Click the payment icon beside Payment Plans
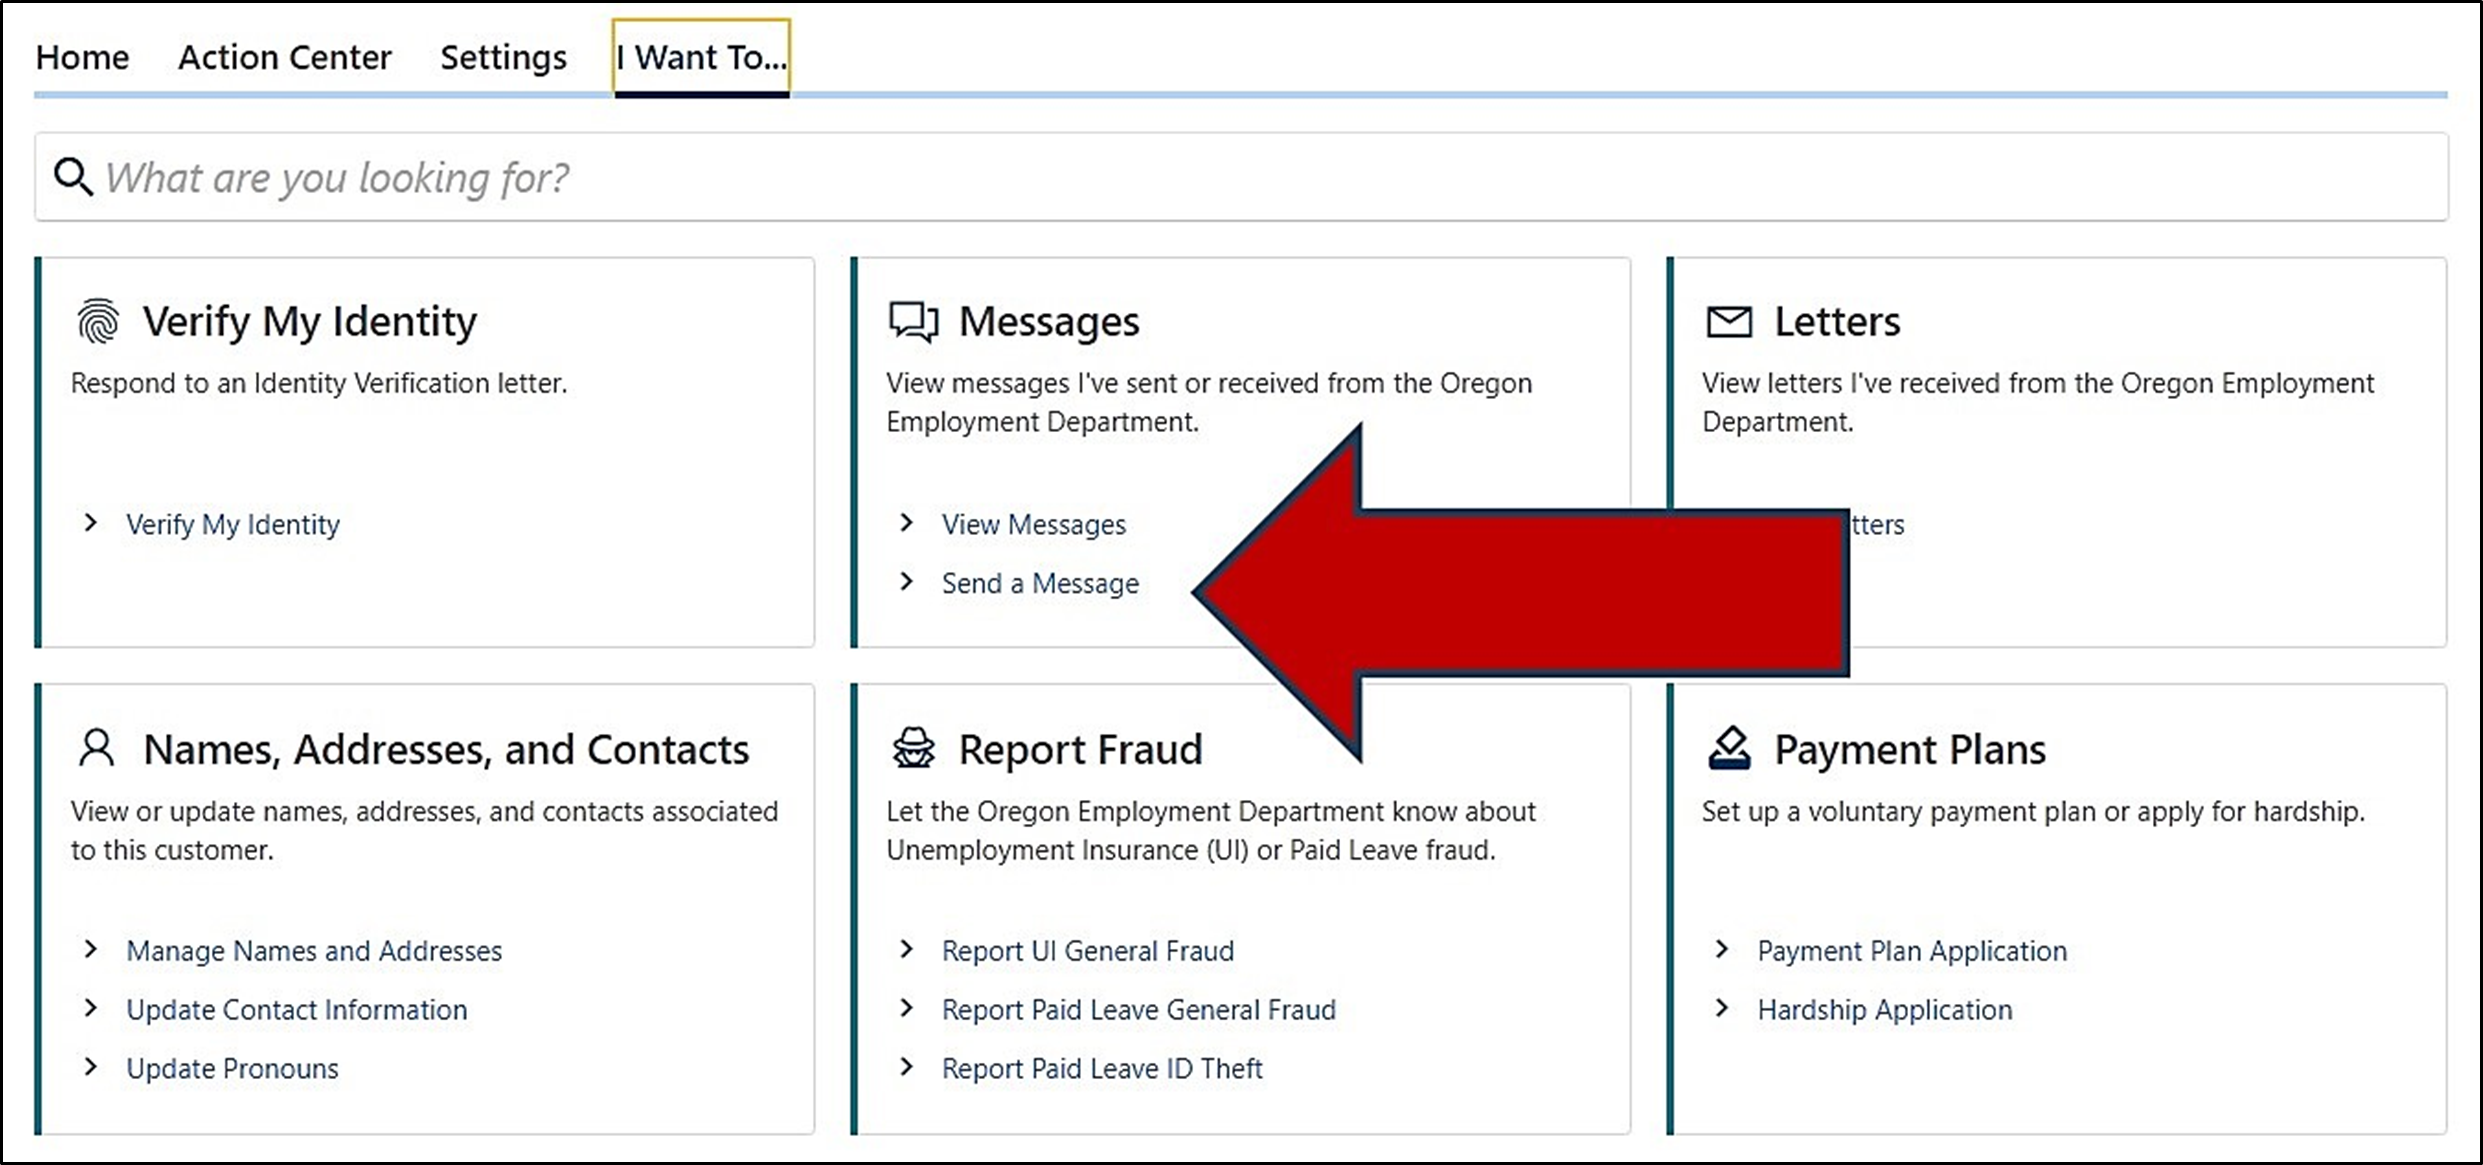 click(x=1729, y=748)
